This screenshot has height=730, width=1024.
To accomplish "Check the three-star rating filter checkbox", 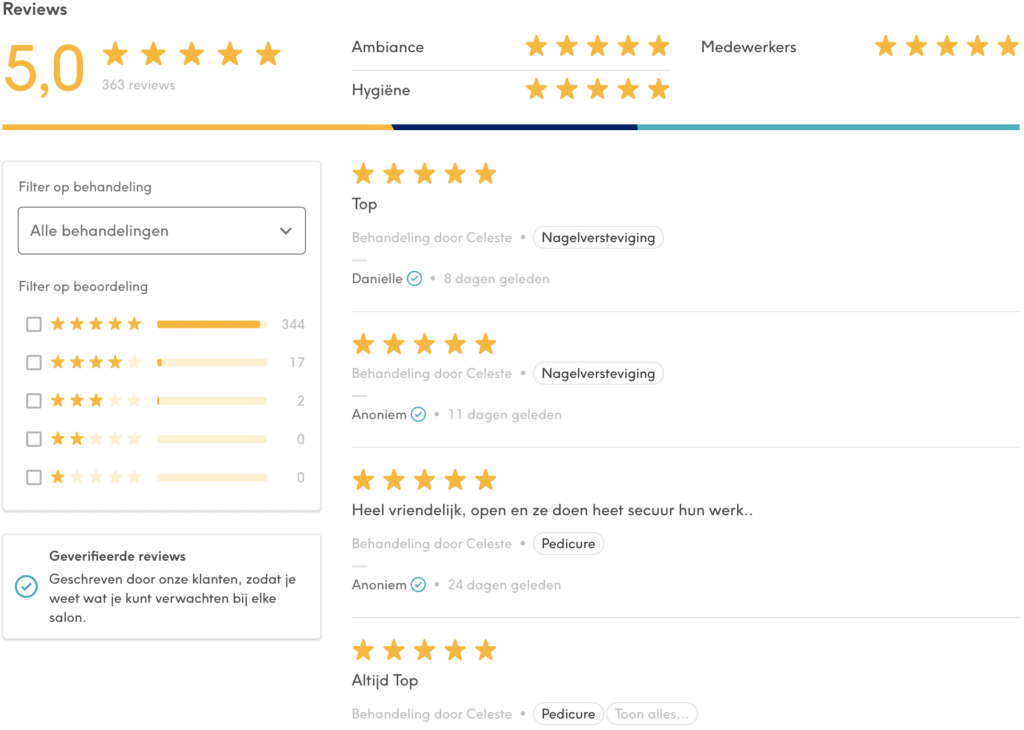I will pos(34,400).
